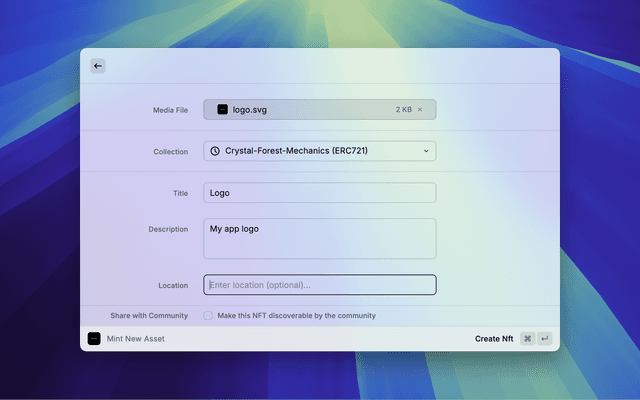This screenshot has height=400, width=640.
Task: Click the Create Nft button
Action: pyautogui.click(x=494, y=339)
